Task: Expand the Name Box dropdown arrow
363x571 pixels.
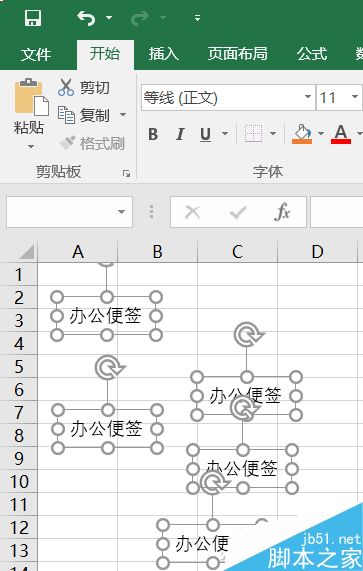Action: [x=122, y=212]
